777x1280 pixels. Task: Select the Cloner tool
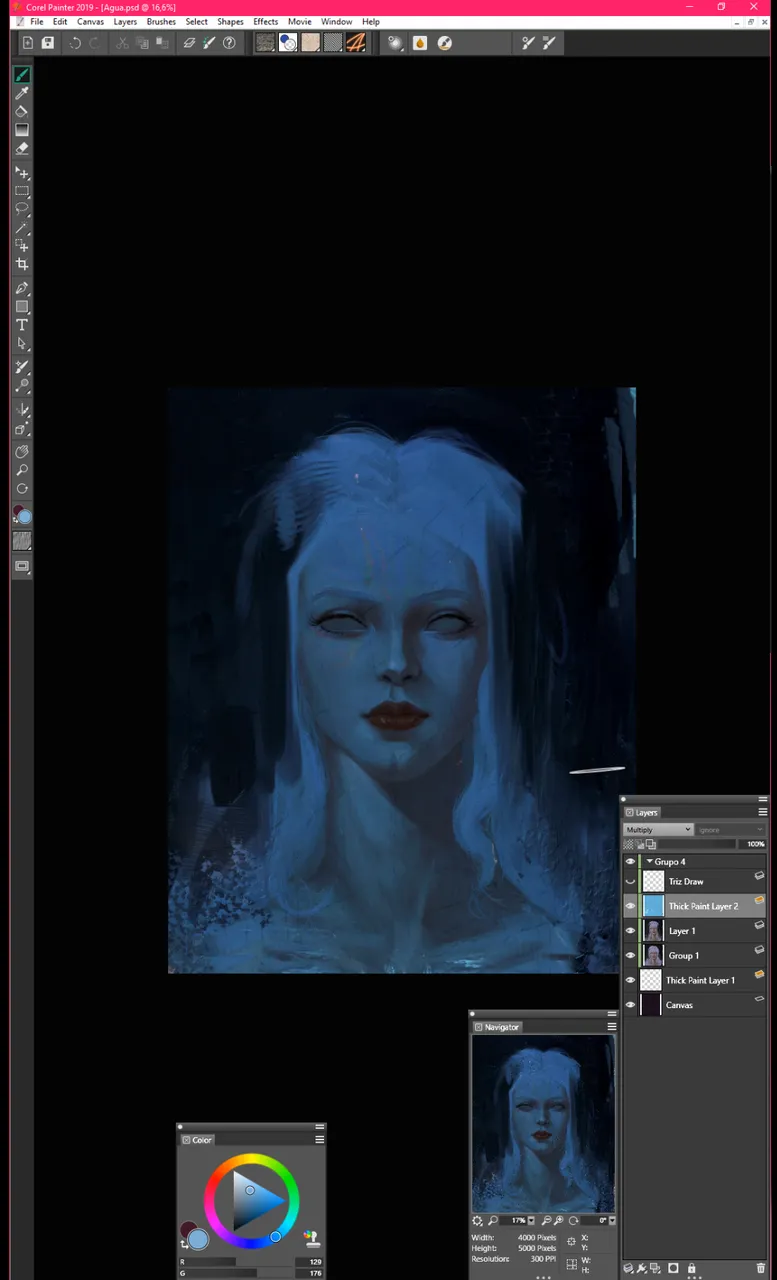pos(21,367)
